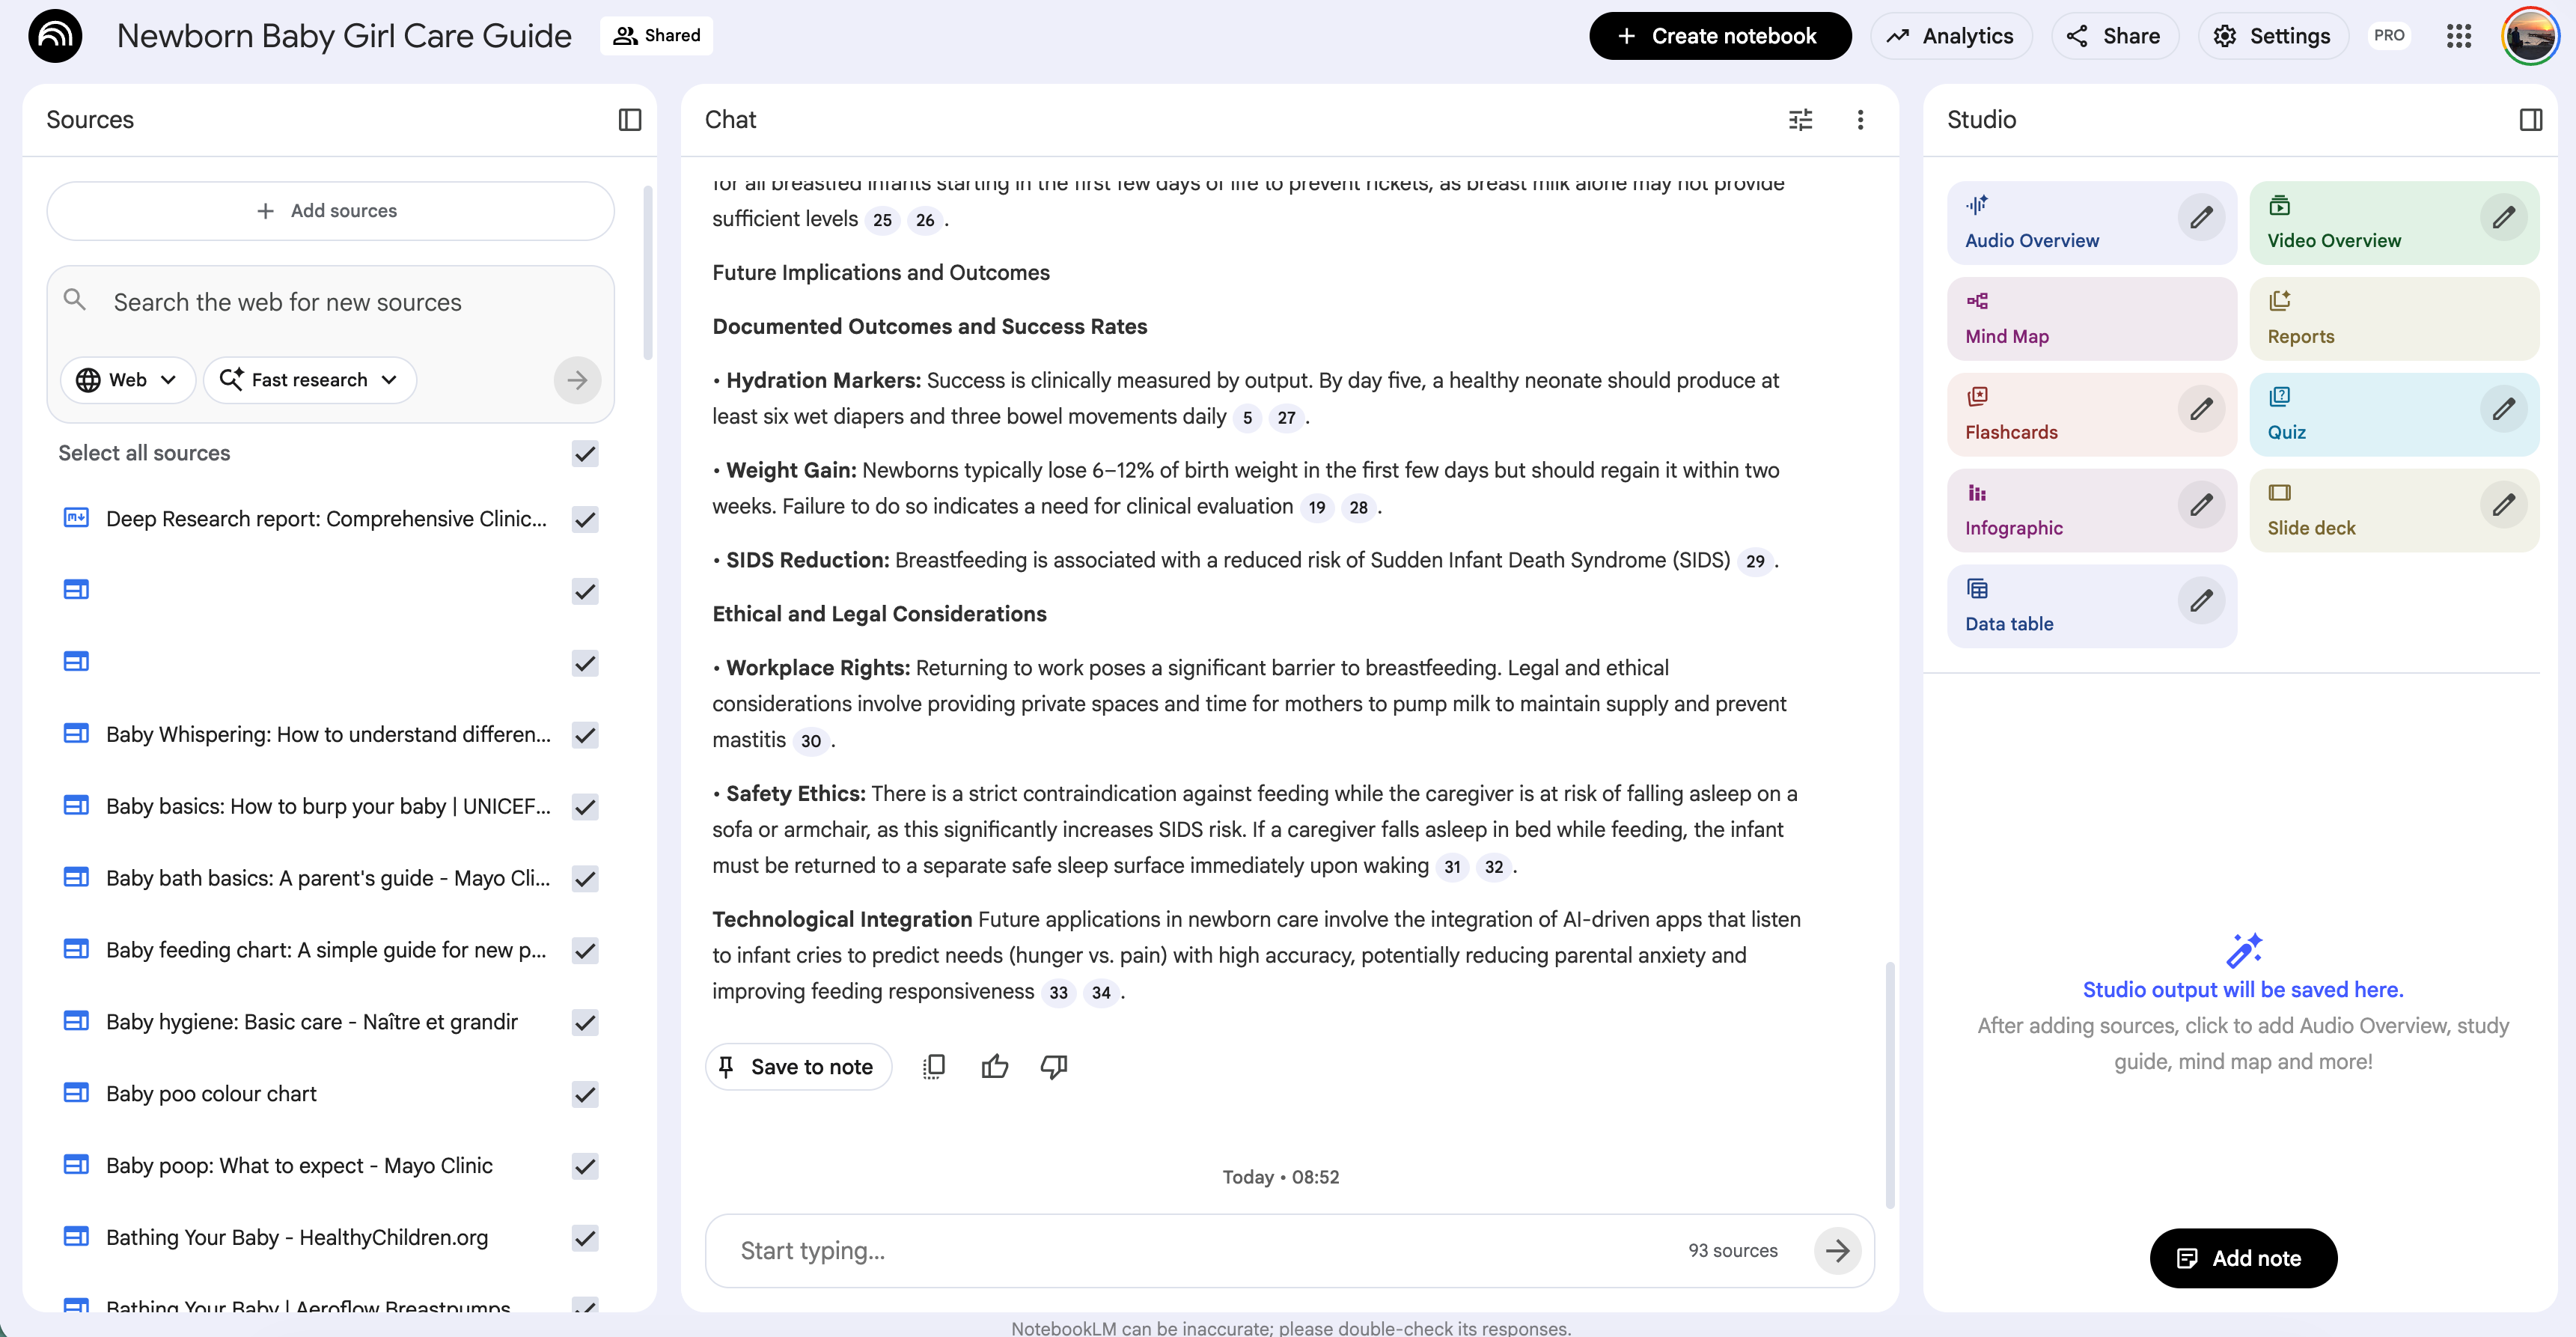Collapse the Sources panel icon
The image size is (2576, 1337).
[629, 120]
